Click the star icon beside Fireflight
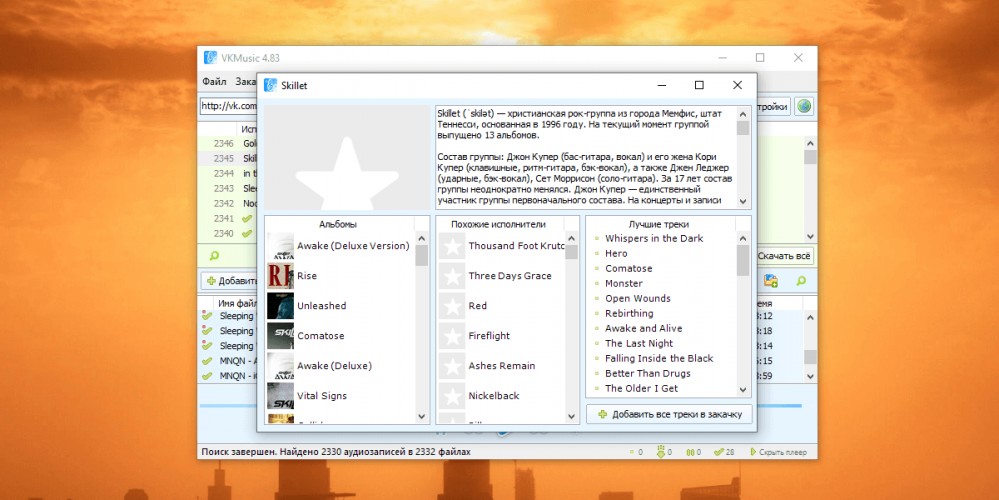 452,336
